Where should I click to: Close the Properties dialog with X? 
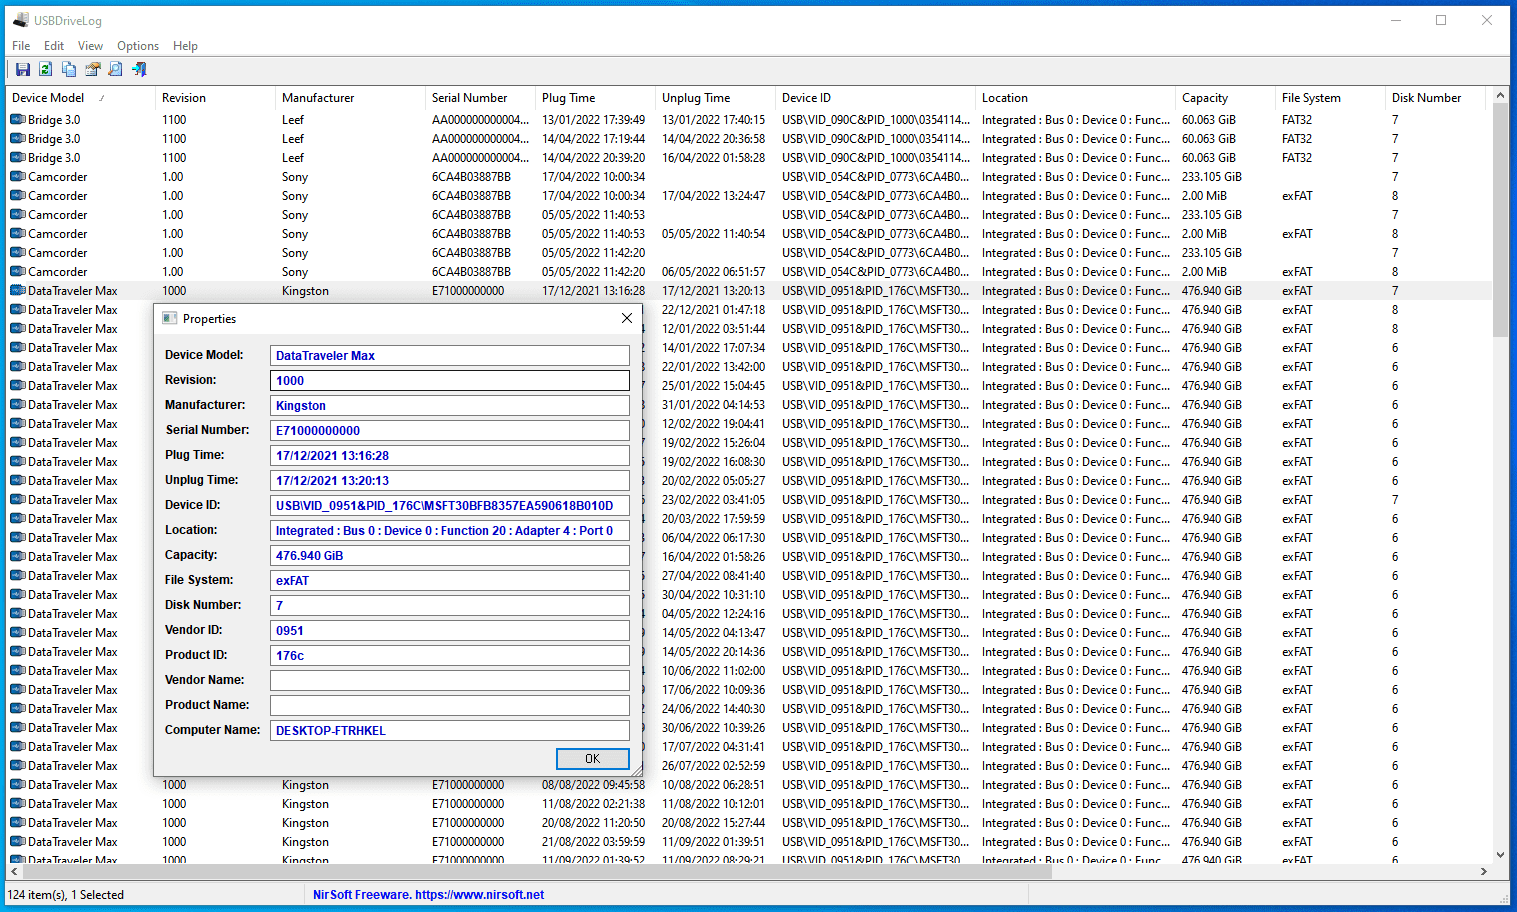click(627, 318)
